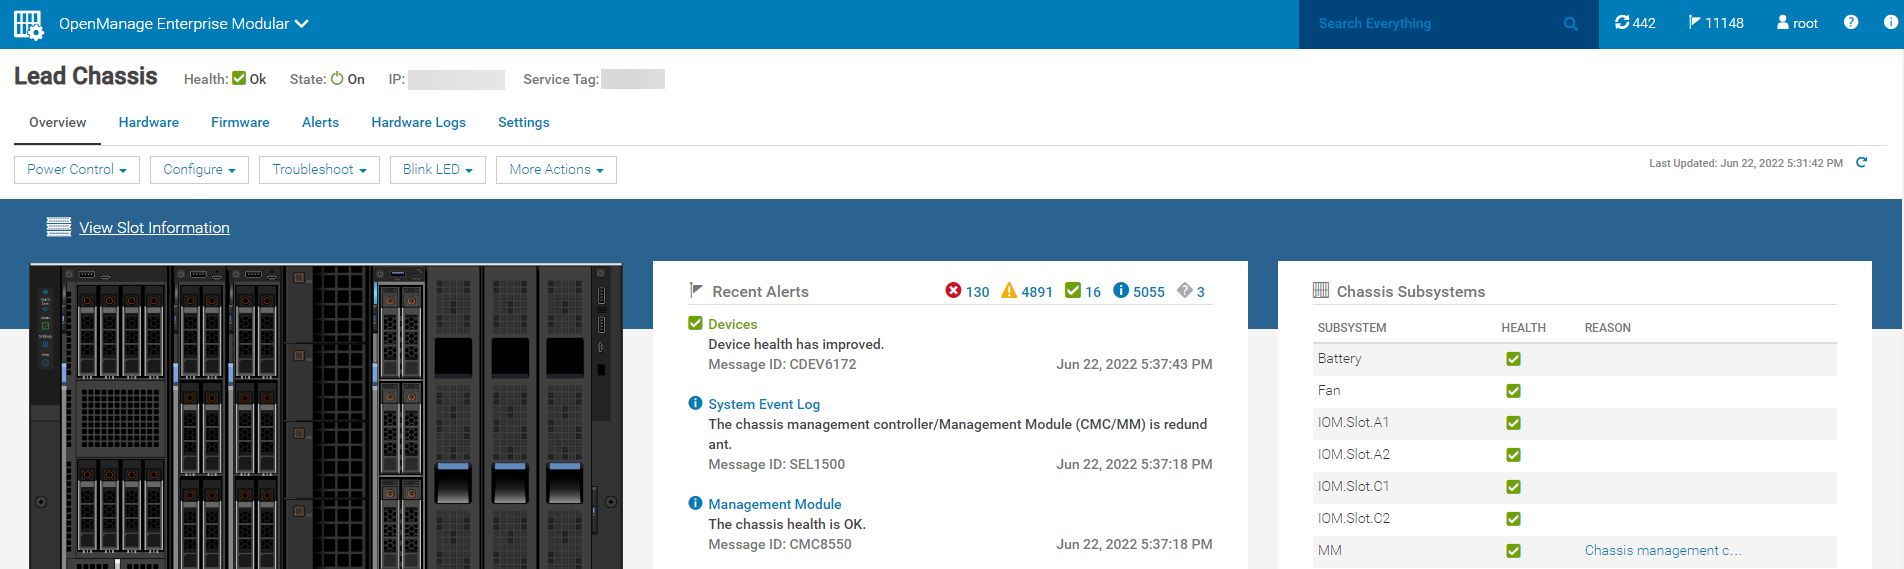
Task: Expand the More Actions dropdown
Action: [x=556, y=170]
